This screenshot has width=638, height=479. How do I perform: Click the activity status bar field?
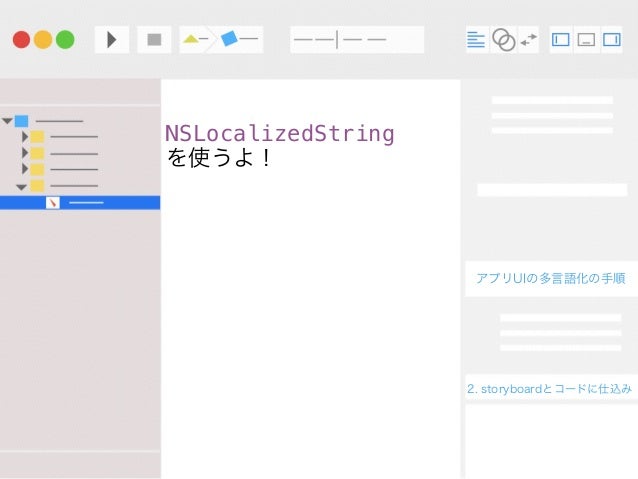(357, 39)
